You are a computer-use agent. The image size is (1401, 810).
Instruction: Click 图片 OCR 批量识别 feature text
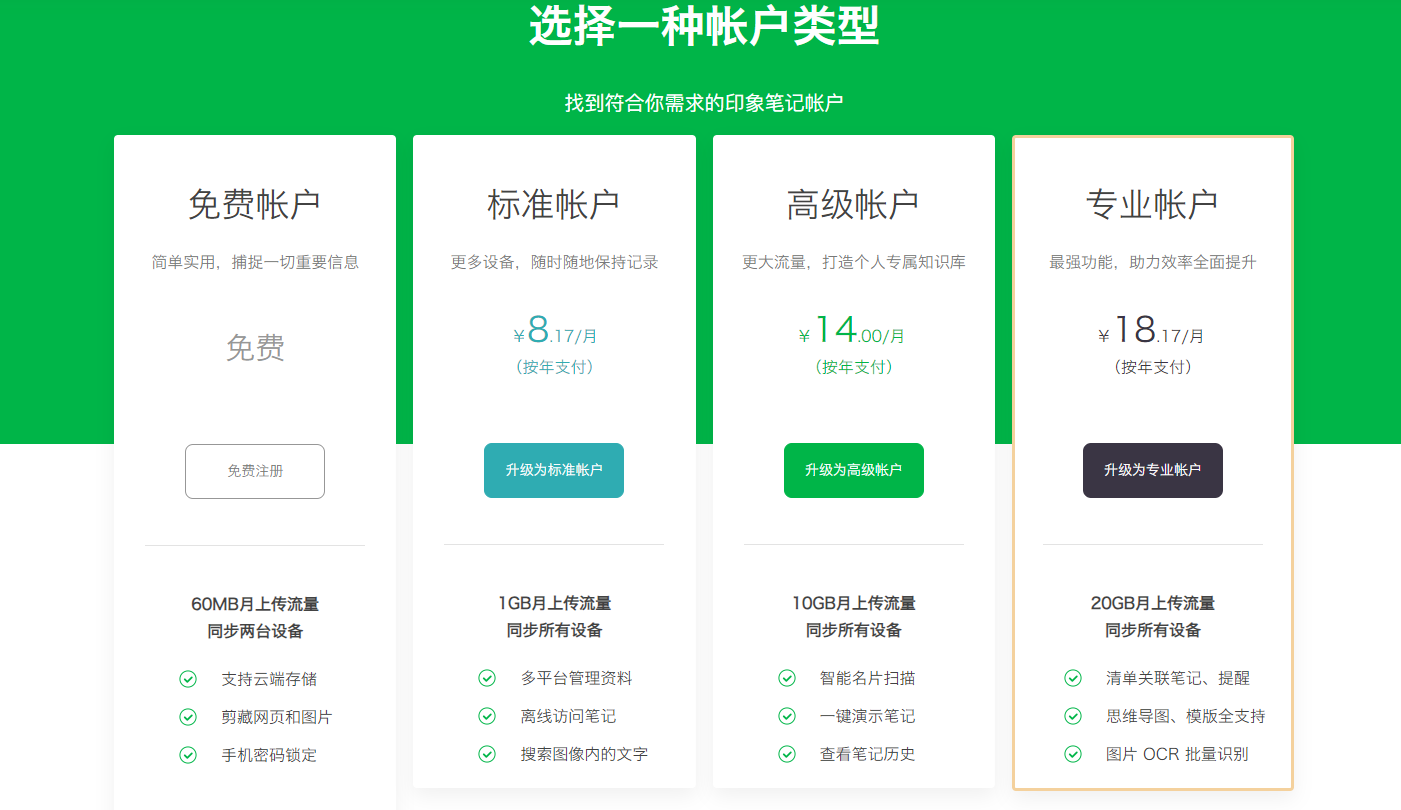1177,754
